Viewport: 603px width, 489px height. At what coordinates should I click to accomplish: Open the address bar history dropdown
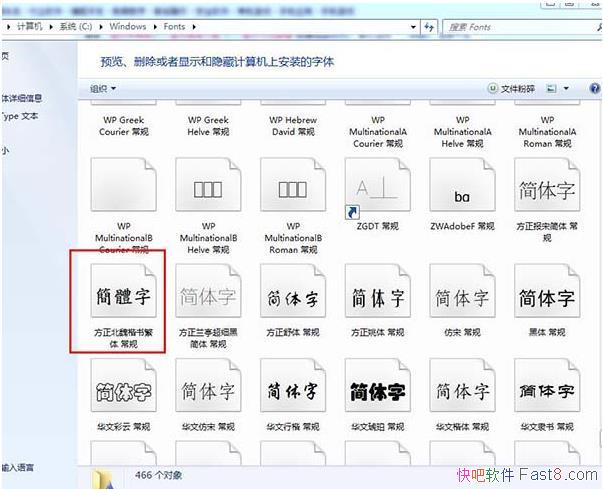click(415, 27)
